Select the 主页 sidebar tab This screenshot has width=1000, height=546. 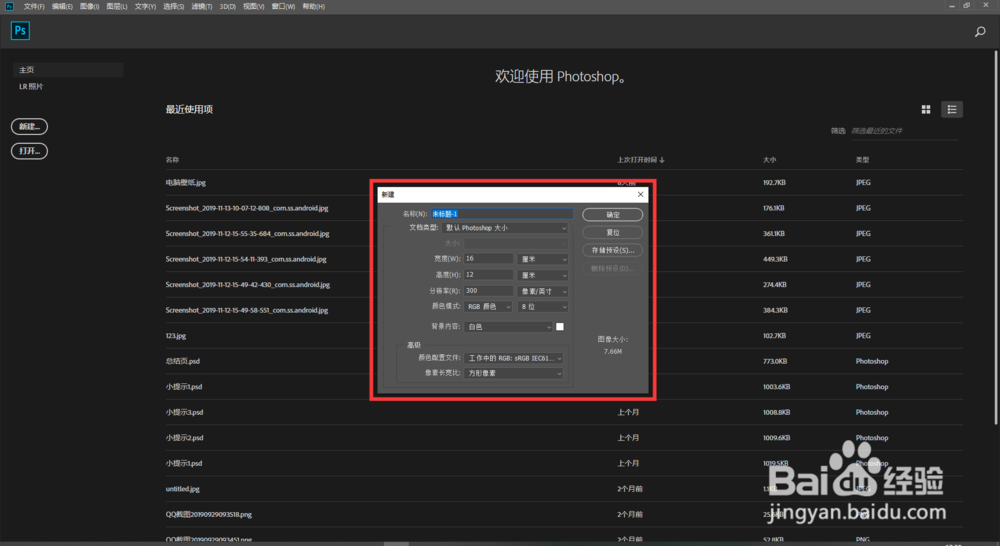point(68,70)
